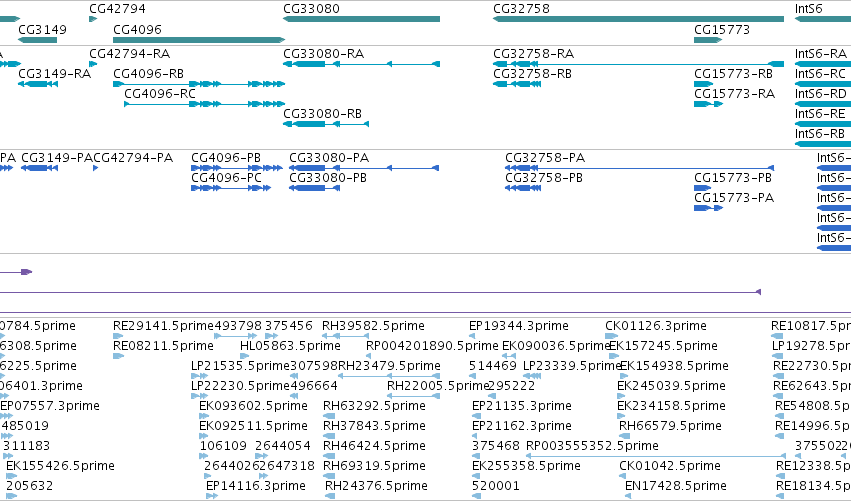
Task: Select transcript CG33080-RA
Action: coord(361,64)
